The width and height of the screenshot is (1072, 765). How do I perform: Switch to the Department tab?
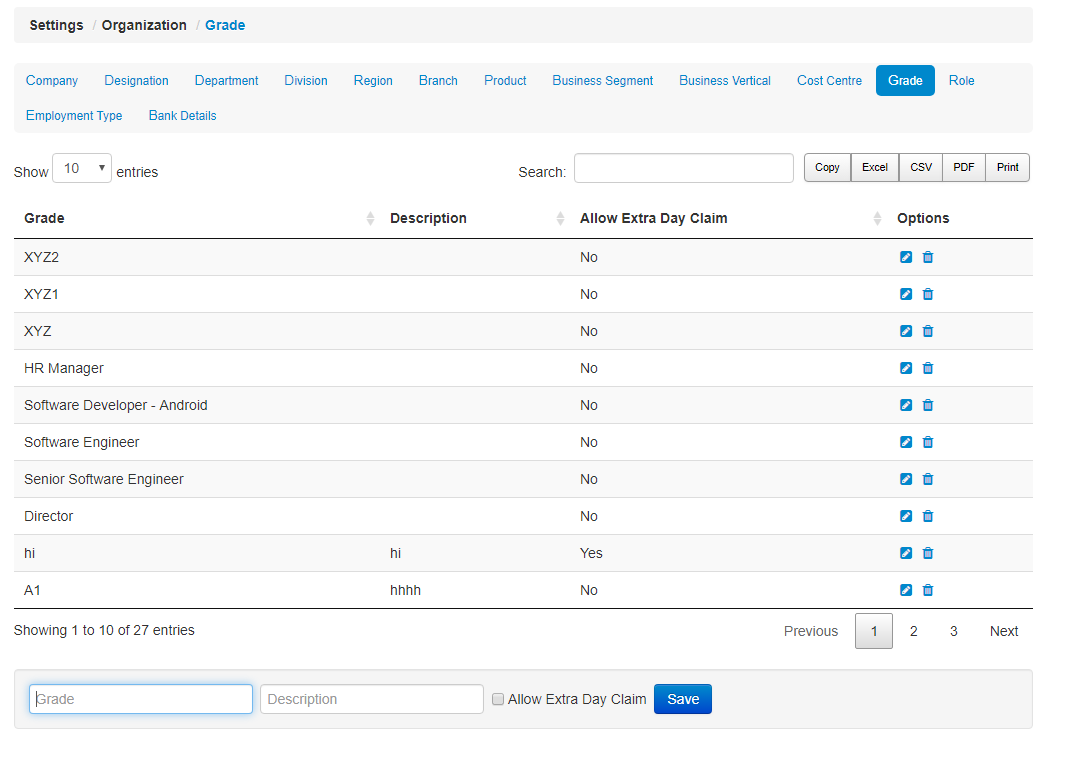[x=226, y=81]
